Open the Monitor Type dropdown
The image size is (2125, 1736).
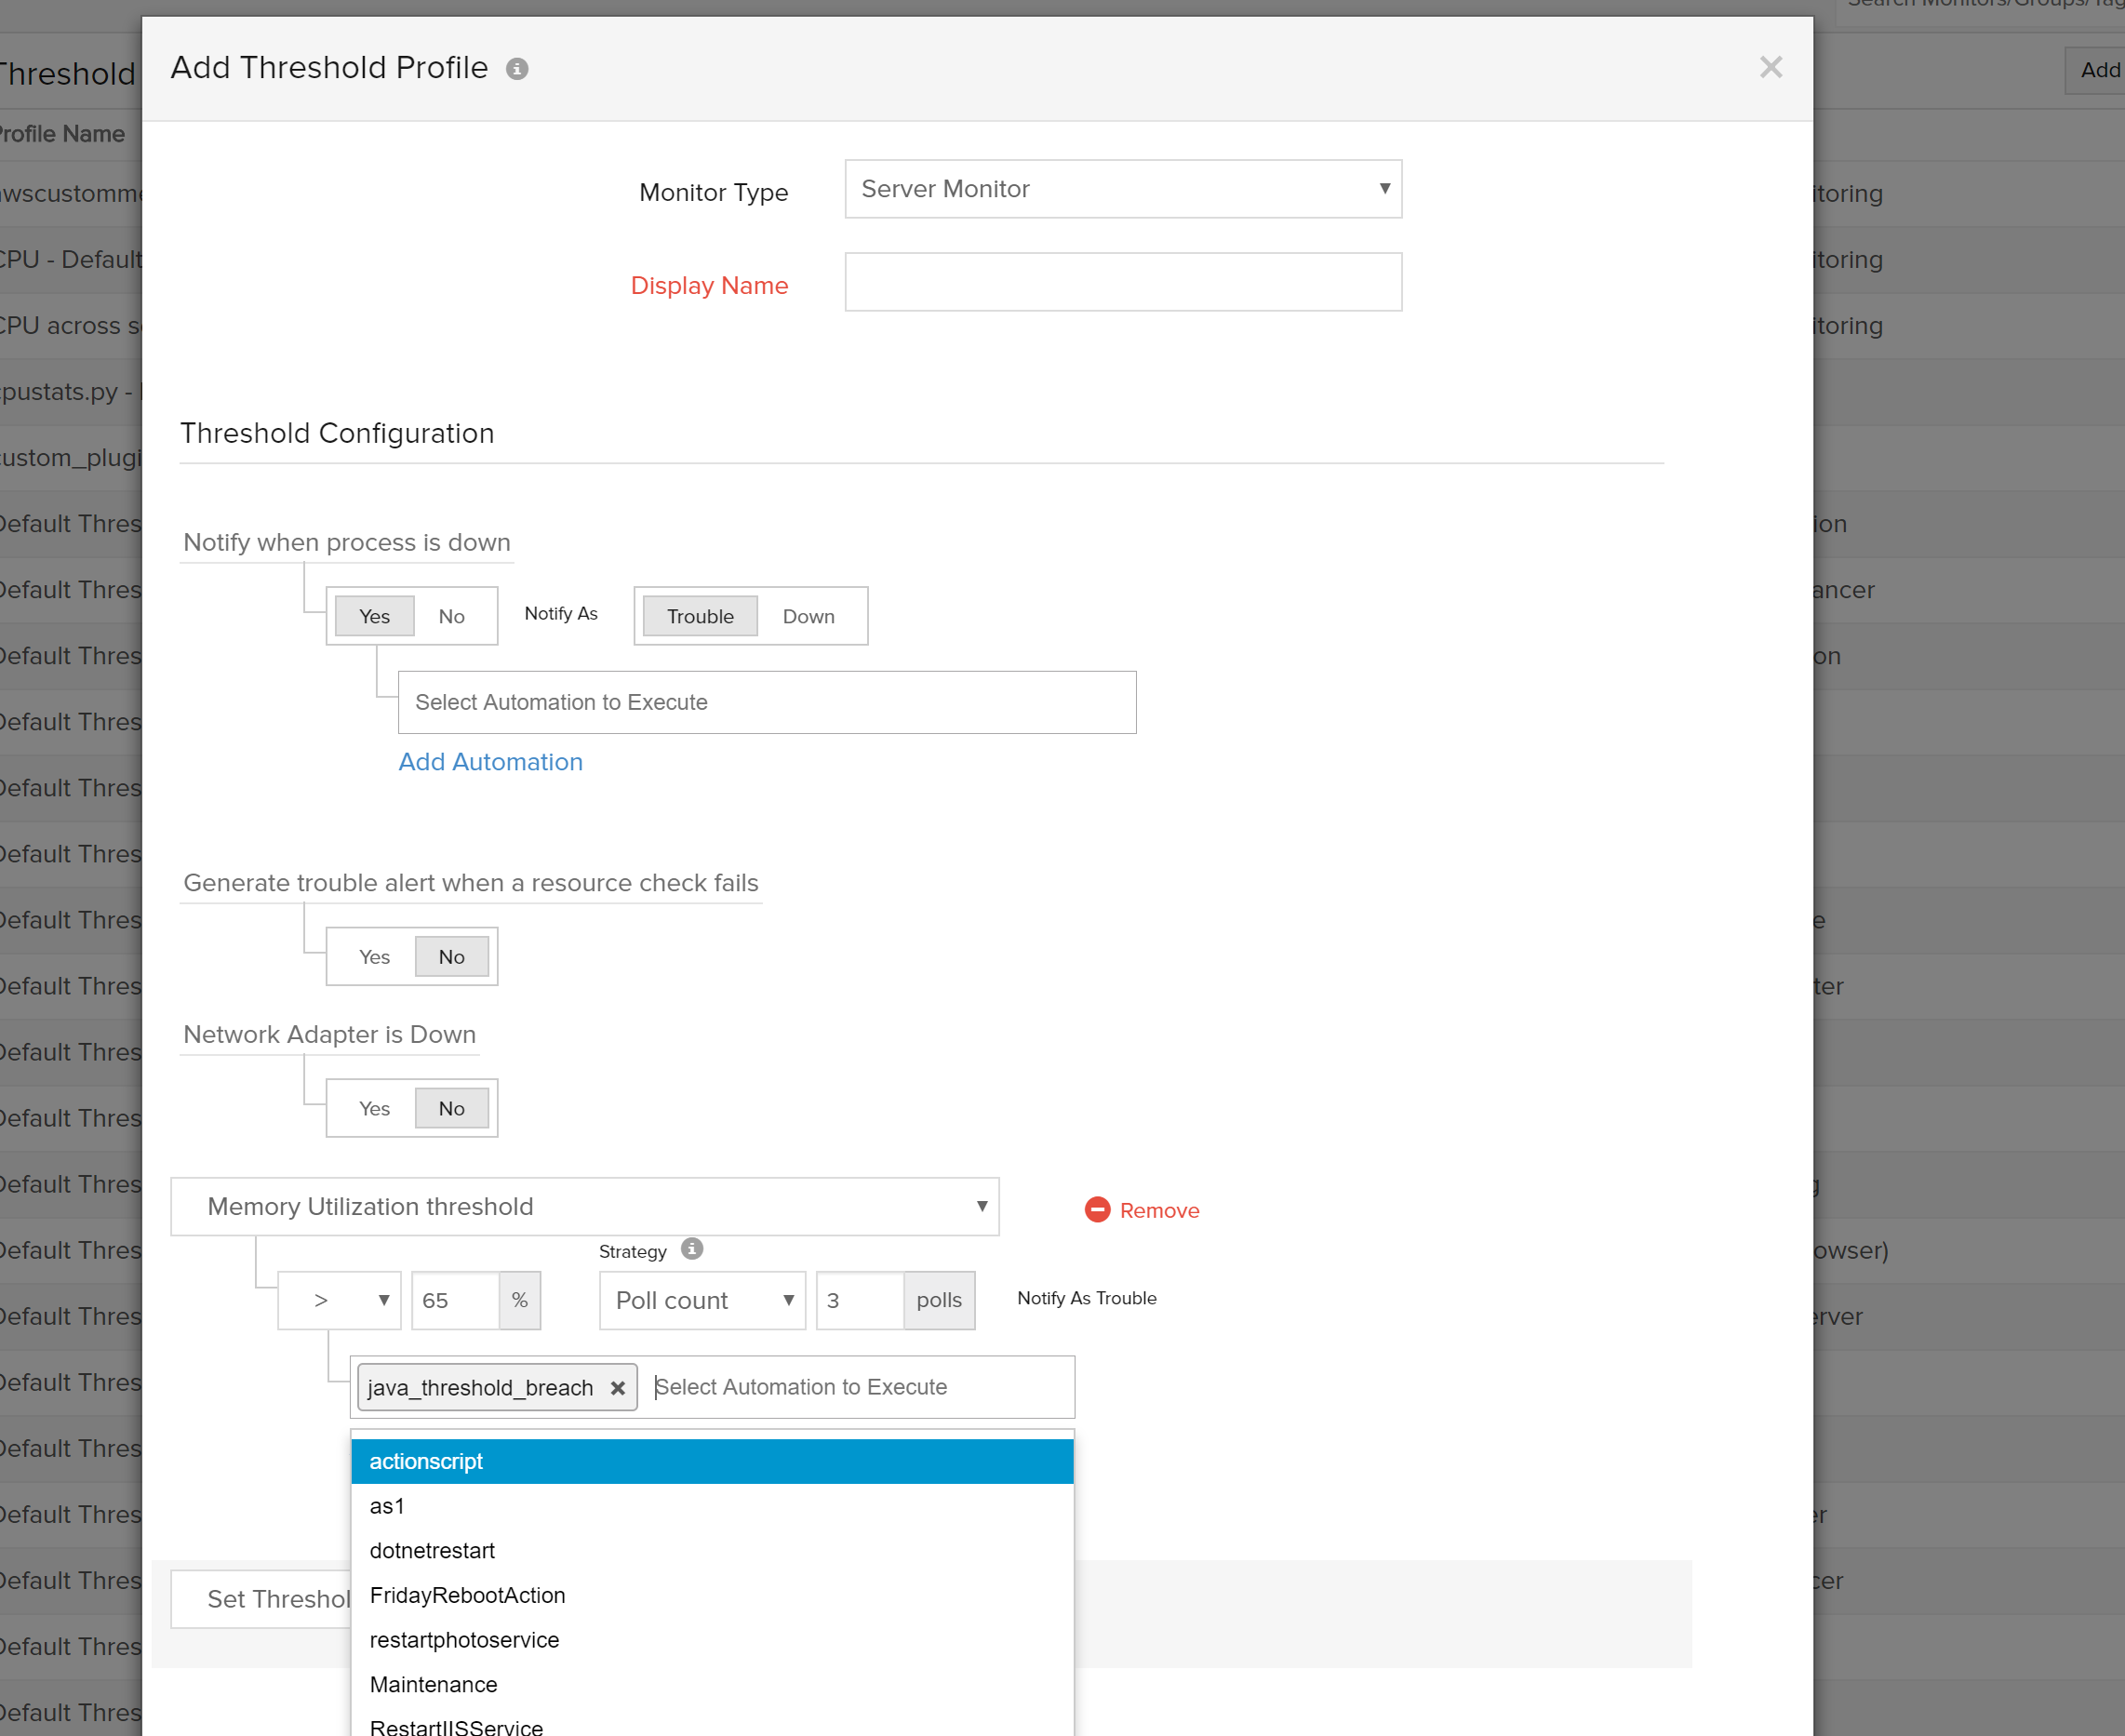pyautogui.click(x=1122, y=189)
